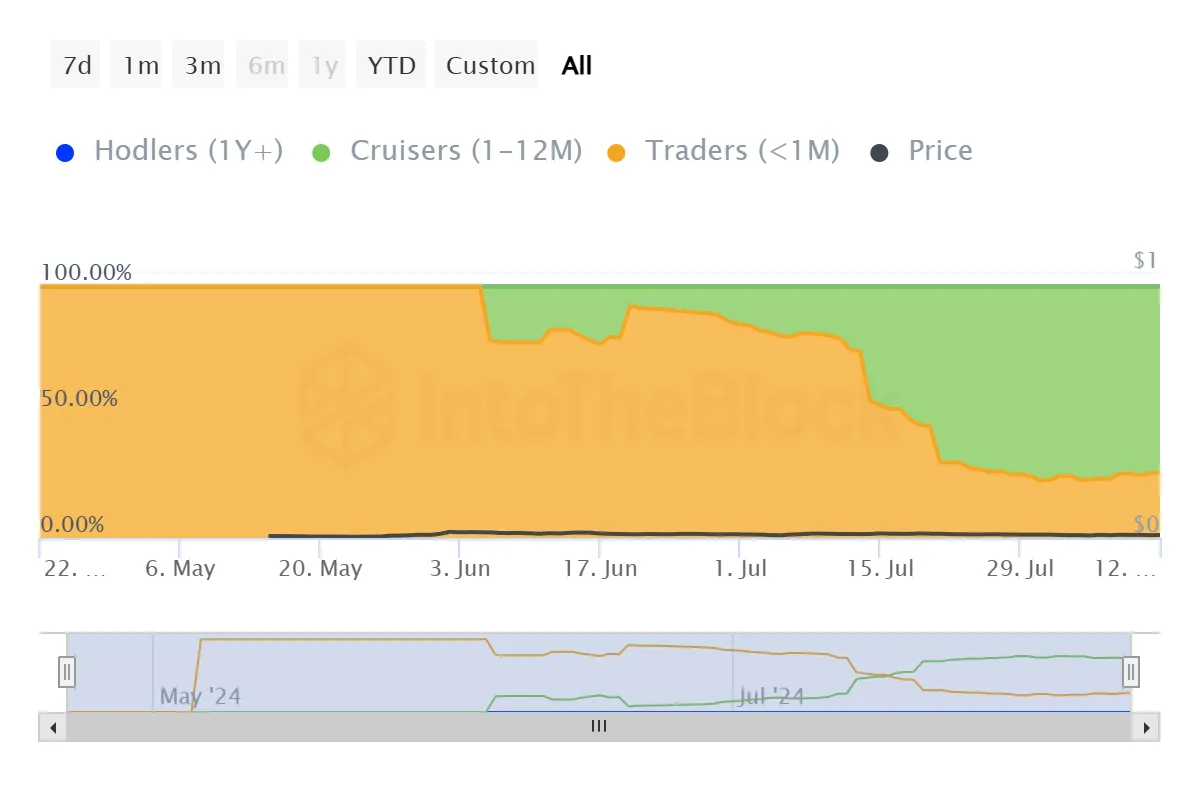Screen dimensions: 1200x800
Task: Click the dark Price legend dot
Action: click(879, 153)
